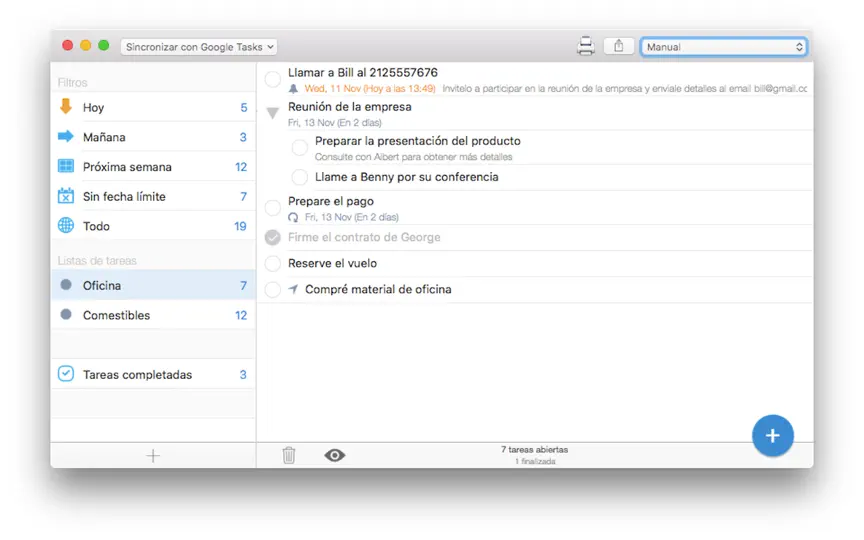Select the Hoy filter
864x540 pixels.
[x=153, y=107]
